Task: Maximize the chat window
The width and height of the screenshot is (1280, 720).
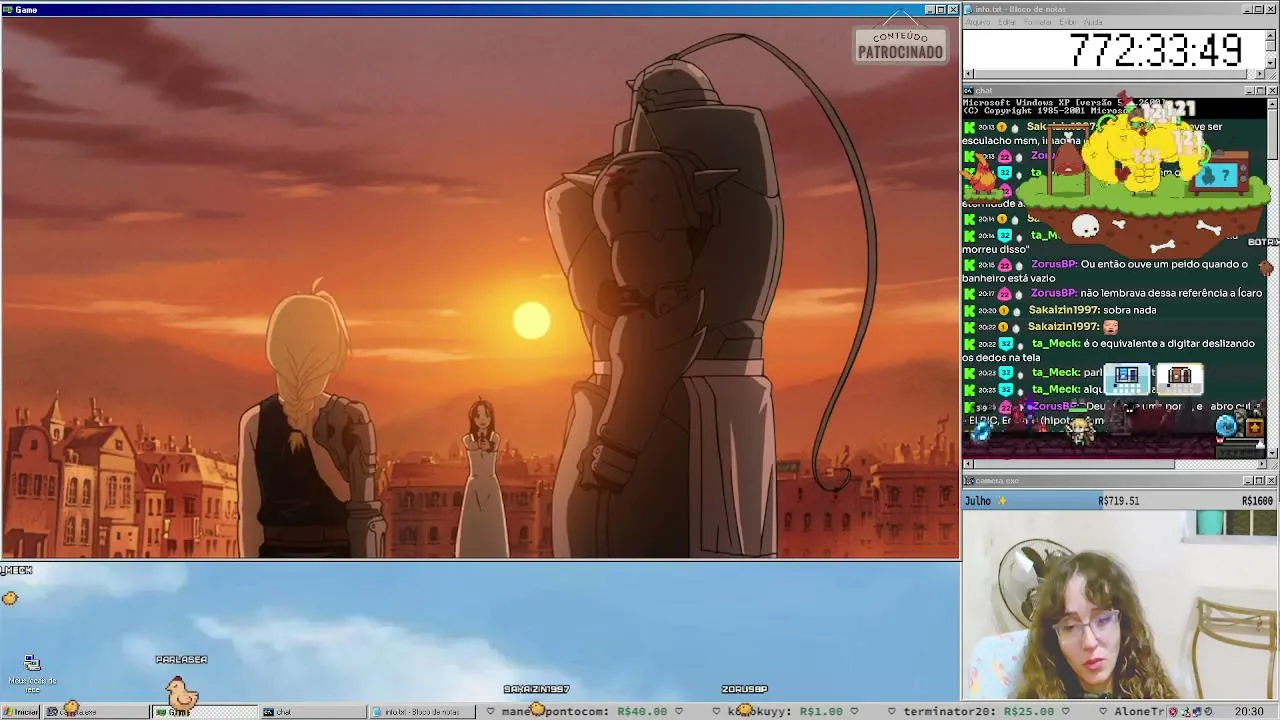Action: (x=1260, y=90)
